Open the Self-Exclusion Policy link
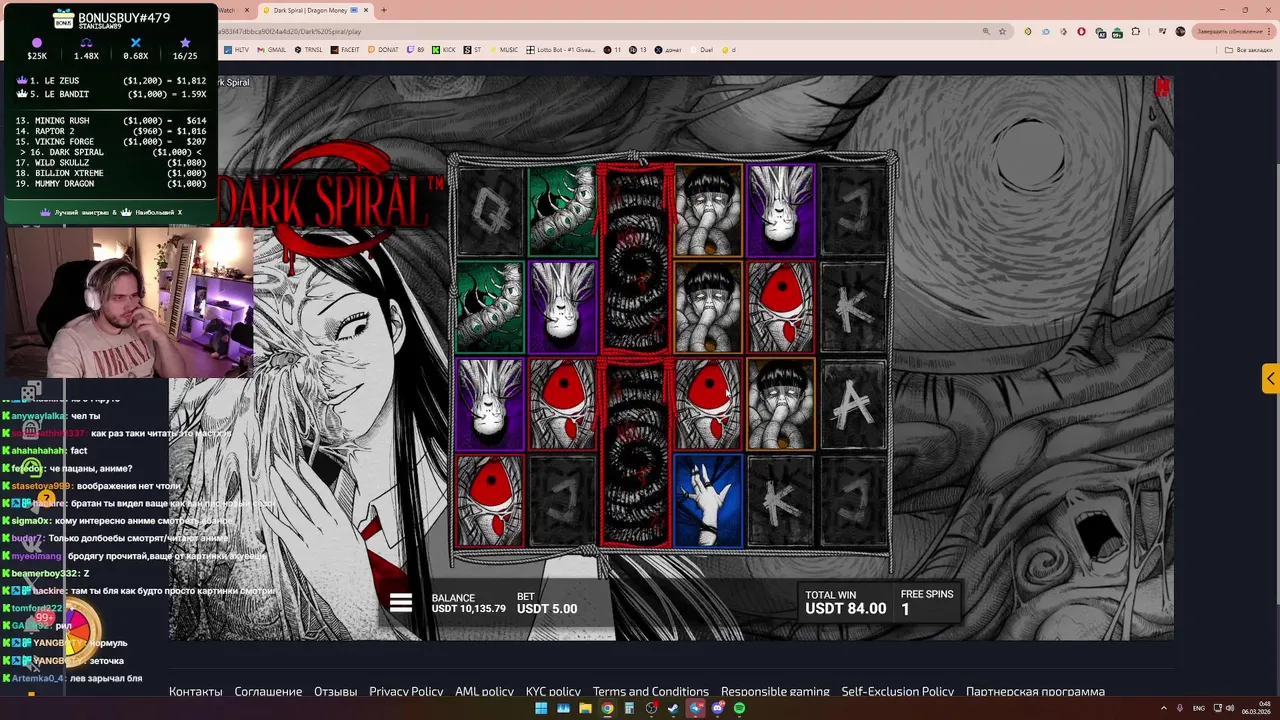 click(897, 691)
